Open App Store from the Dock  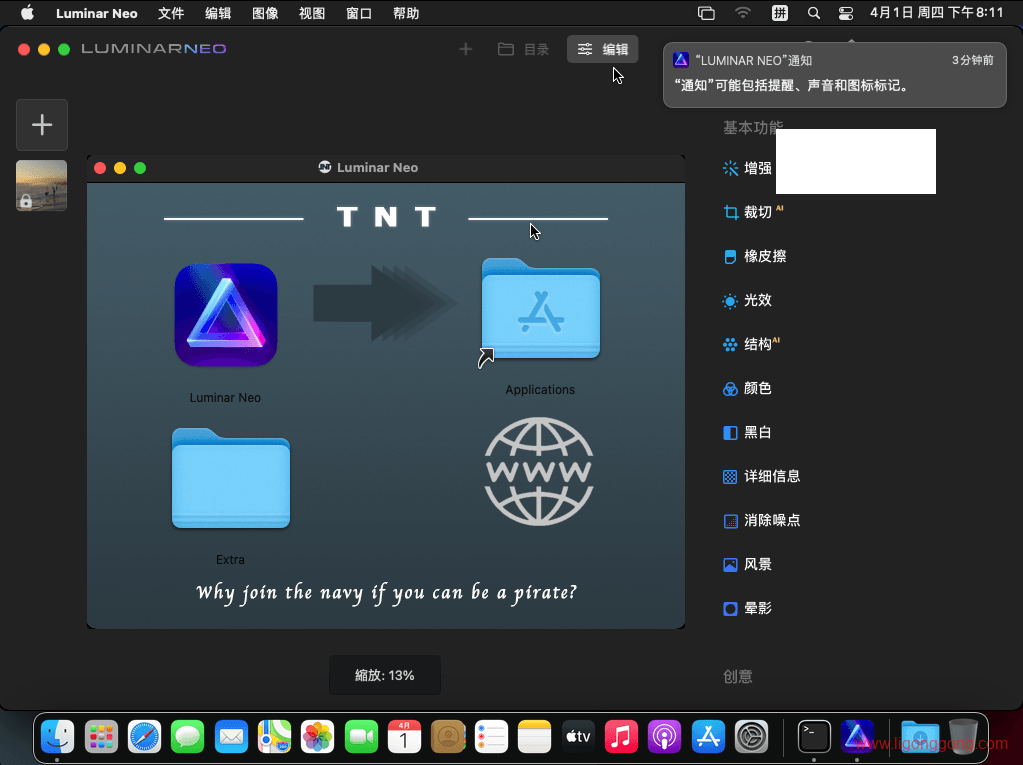coord(709,737)
